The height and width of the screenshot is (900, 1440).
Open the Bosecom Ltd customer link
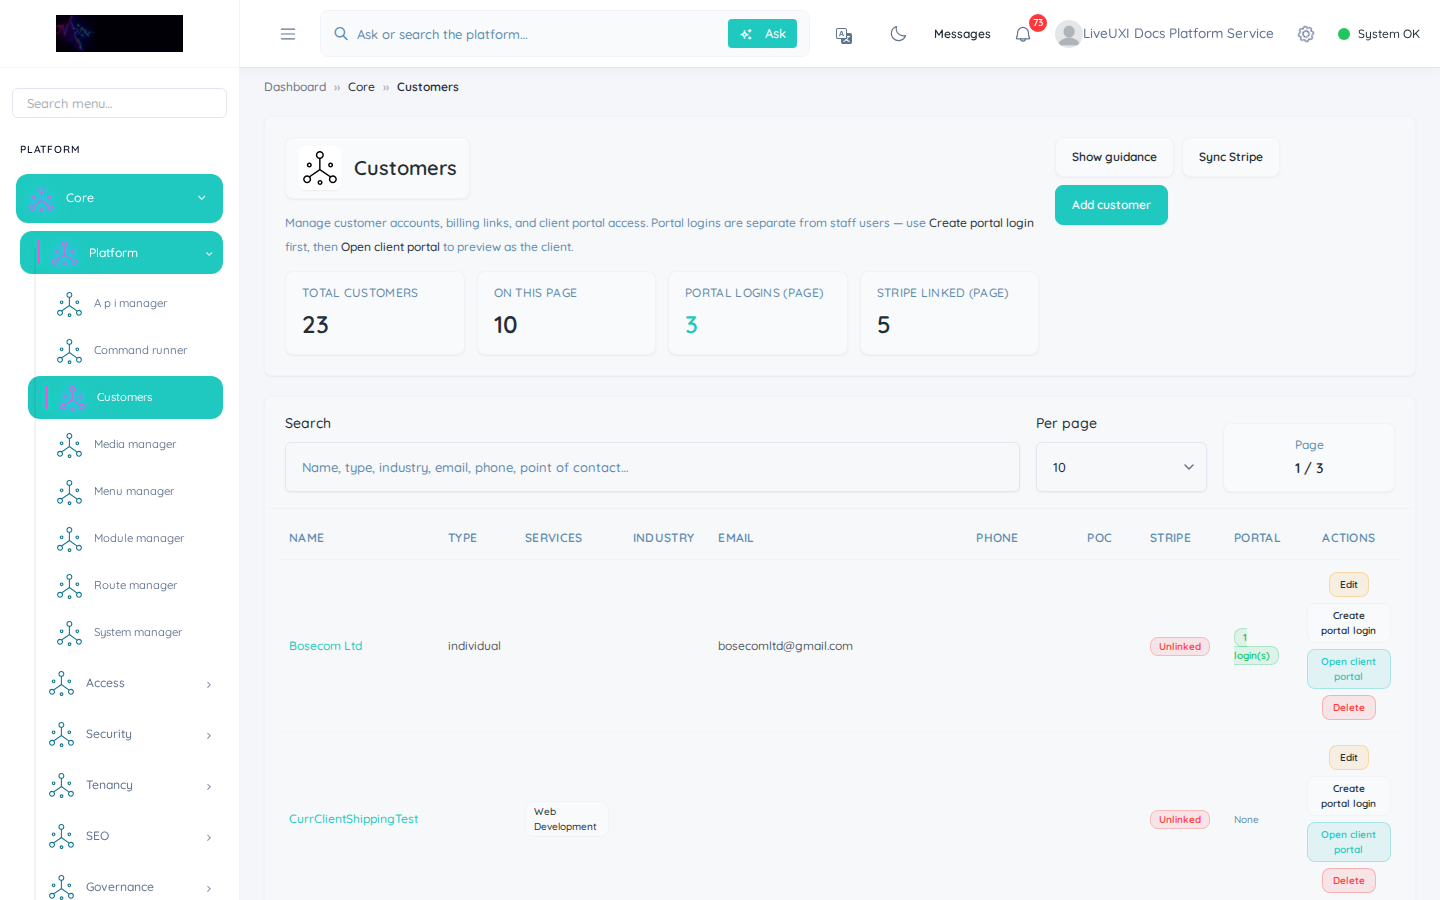tap(326, 646)
